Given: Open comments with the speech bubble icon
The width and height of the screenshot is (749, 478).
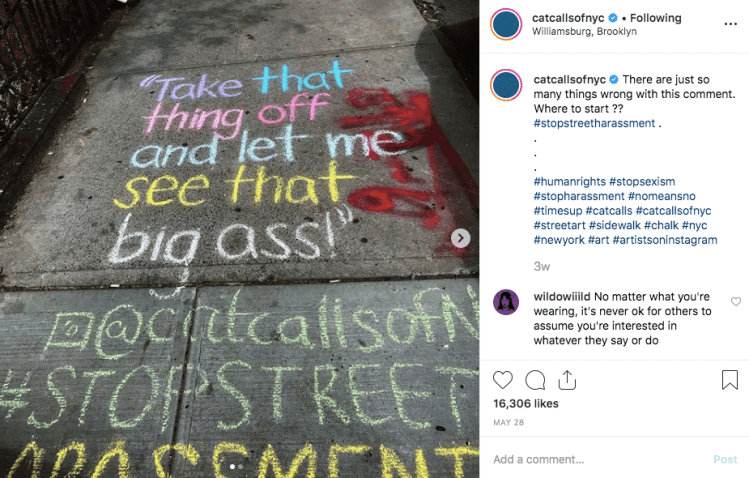Looking at the screenshot, I should (x=535, y=380).
